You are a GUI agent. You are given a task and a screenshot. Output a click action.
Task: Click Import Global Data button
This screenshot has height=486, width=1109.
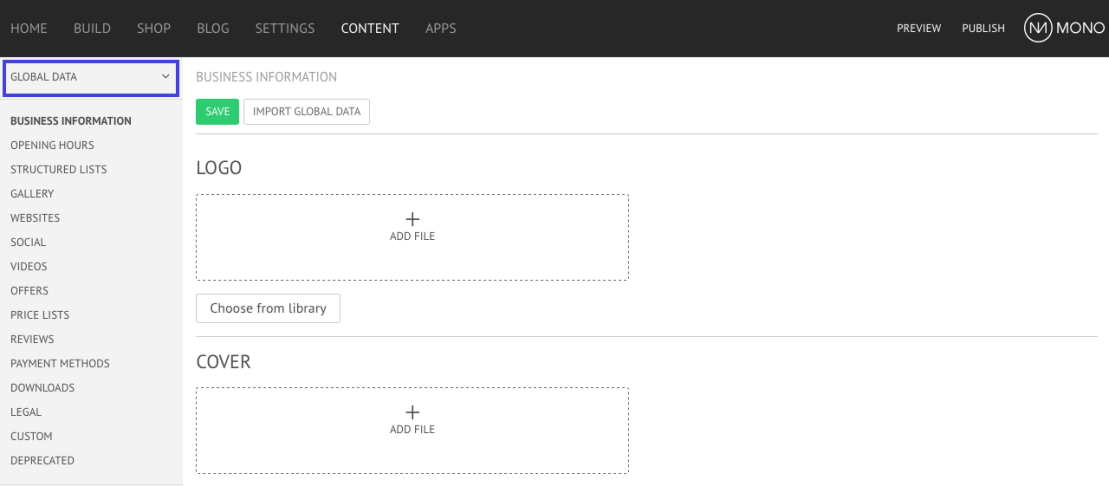click(x=307, y=112)
